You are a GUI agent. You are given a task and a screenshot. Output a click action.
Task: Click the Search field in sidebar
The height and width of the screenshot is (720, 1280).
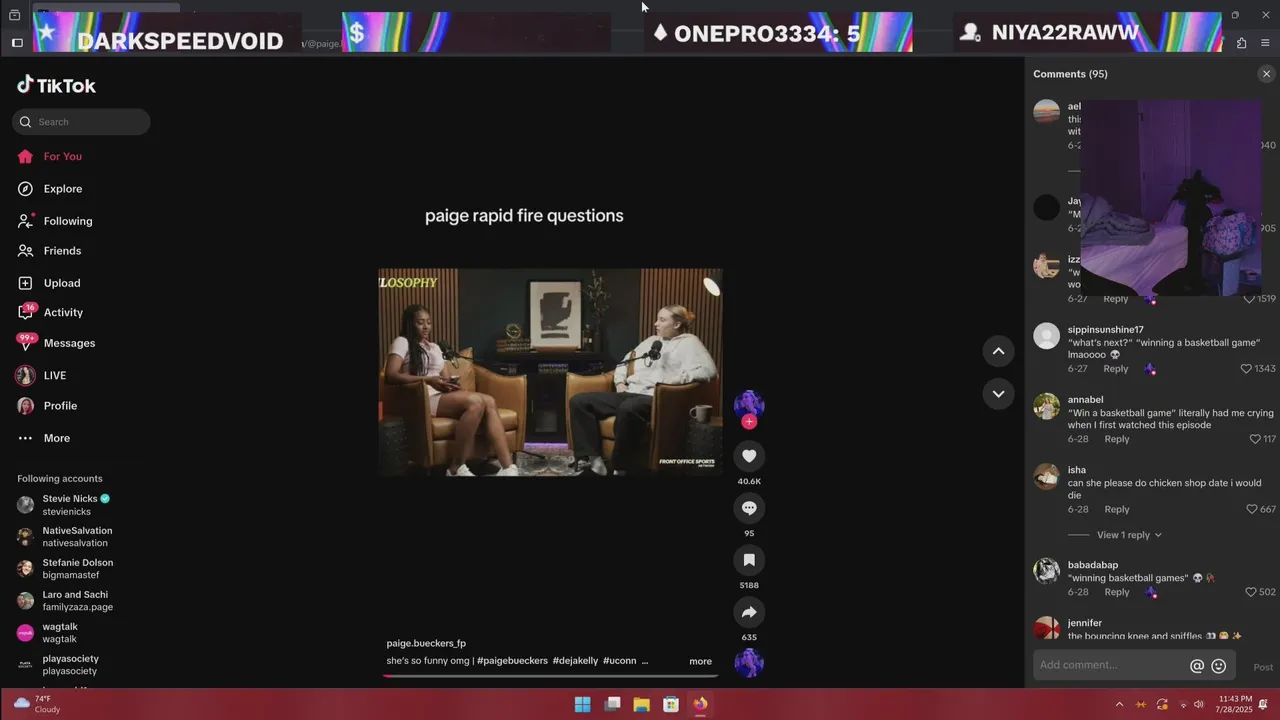(81, 122)
